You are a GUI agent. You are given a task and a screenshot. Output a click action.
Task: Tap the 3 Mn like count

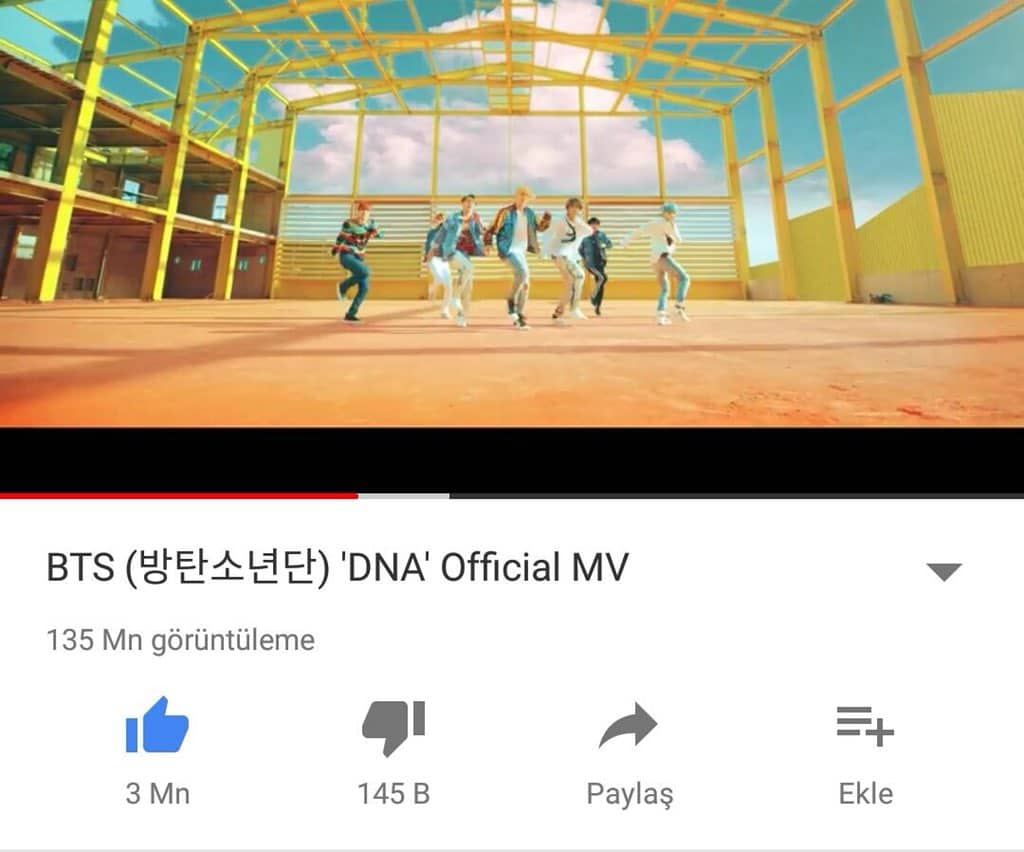tap(157, 793)
